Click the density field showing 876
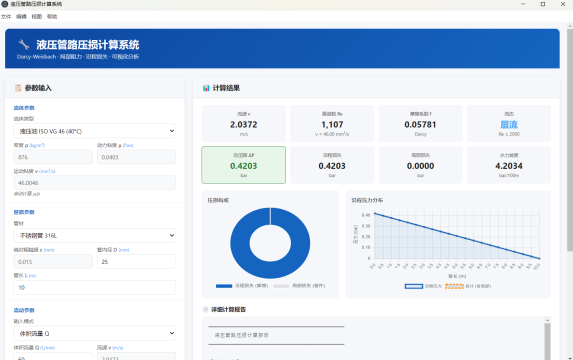The height and width of the screenshot is (360, 573). (53, 157)
